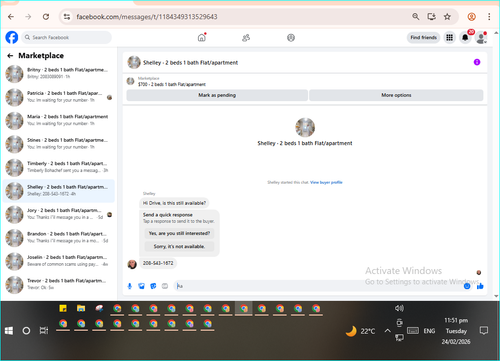Open the notifications bell icon
The width and height of the screenshot is (500, 361).
point(465,38)
